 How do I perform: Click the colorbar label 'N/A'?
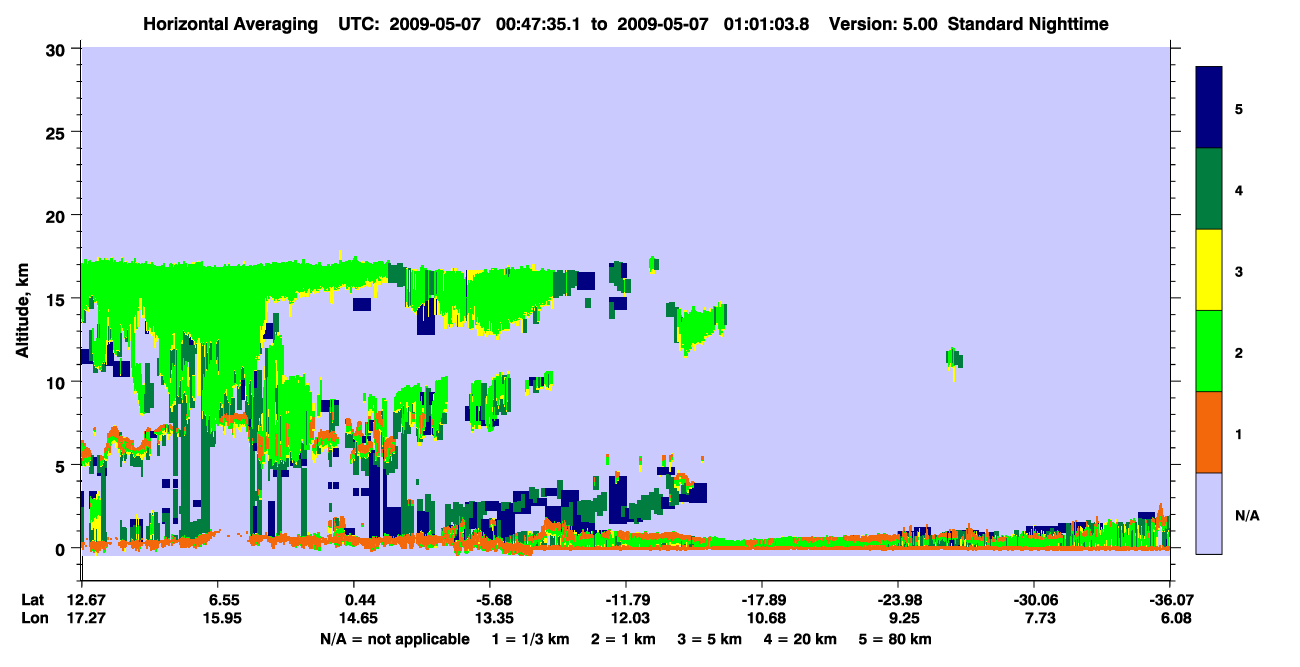coord(1247,516)
